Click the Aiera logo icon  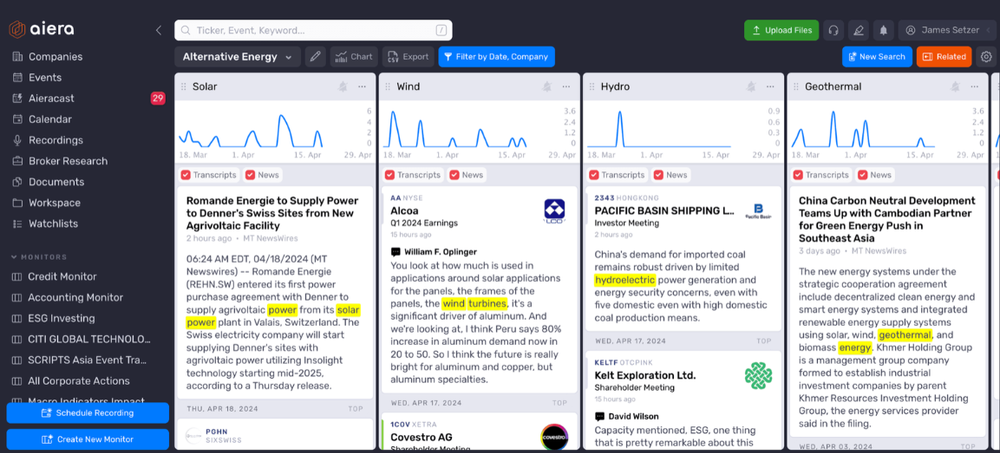17,29
